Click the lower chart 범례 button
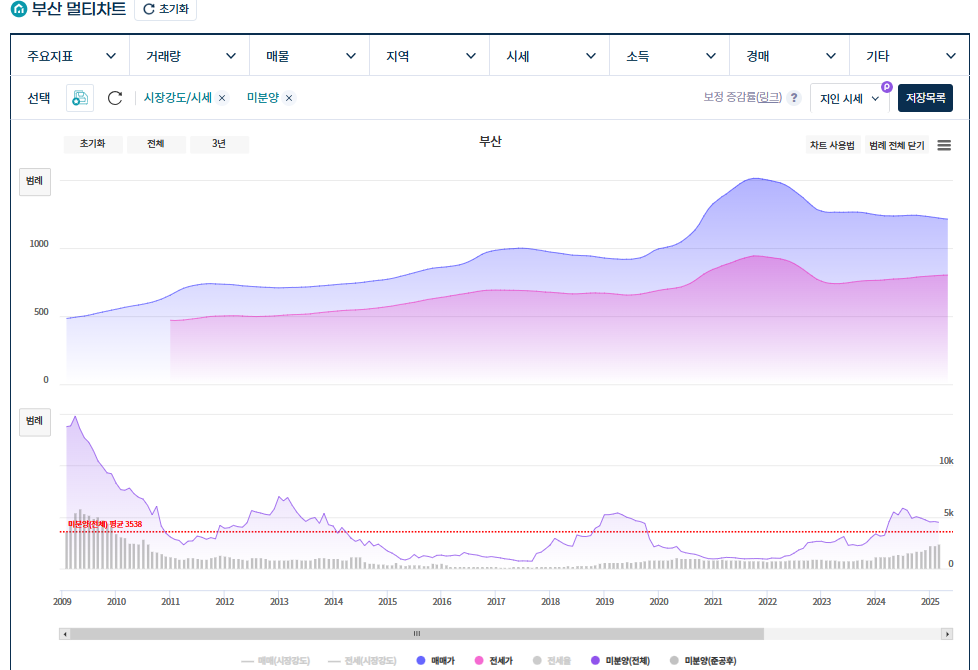978x670 pixels. click(35, 422)
